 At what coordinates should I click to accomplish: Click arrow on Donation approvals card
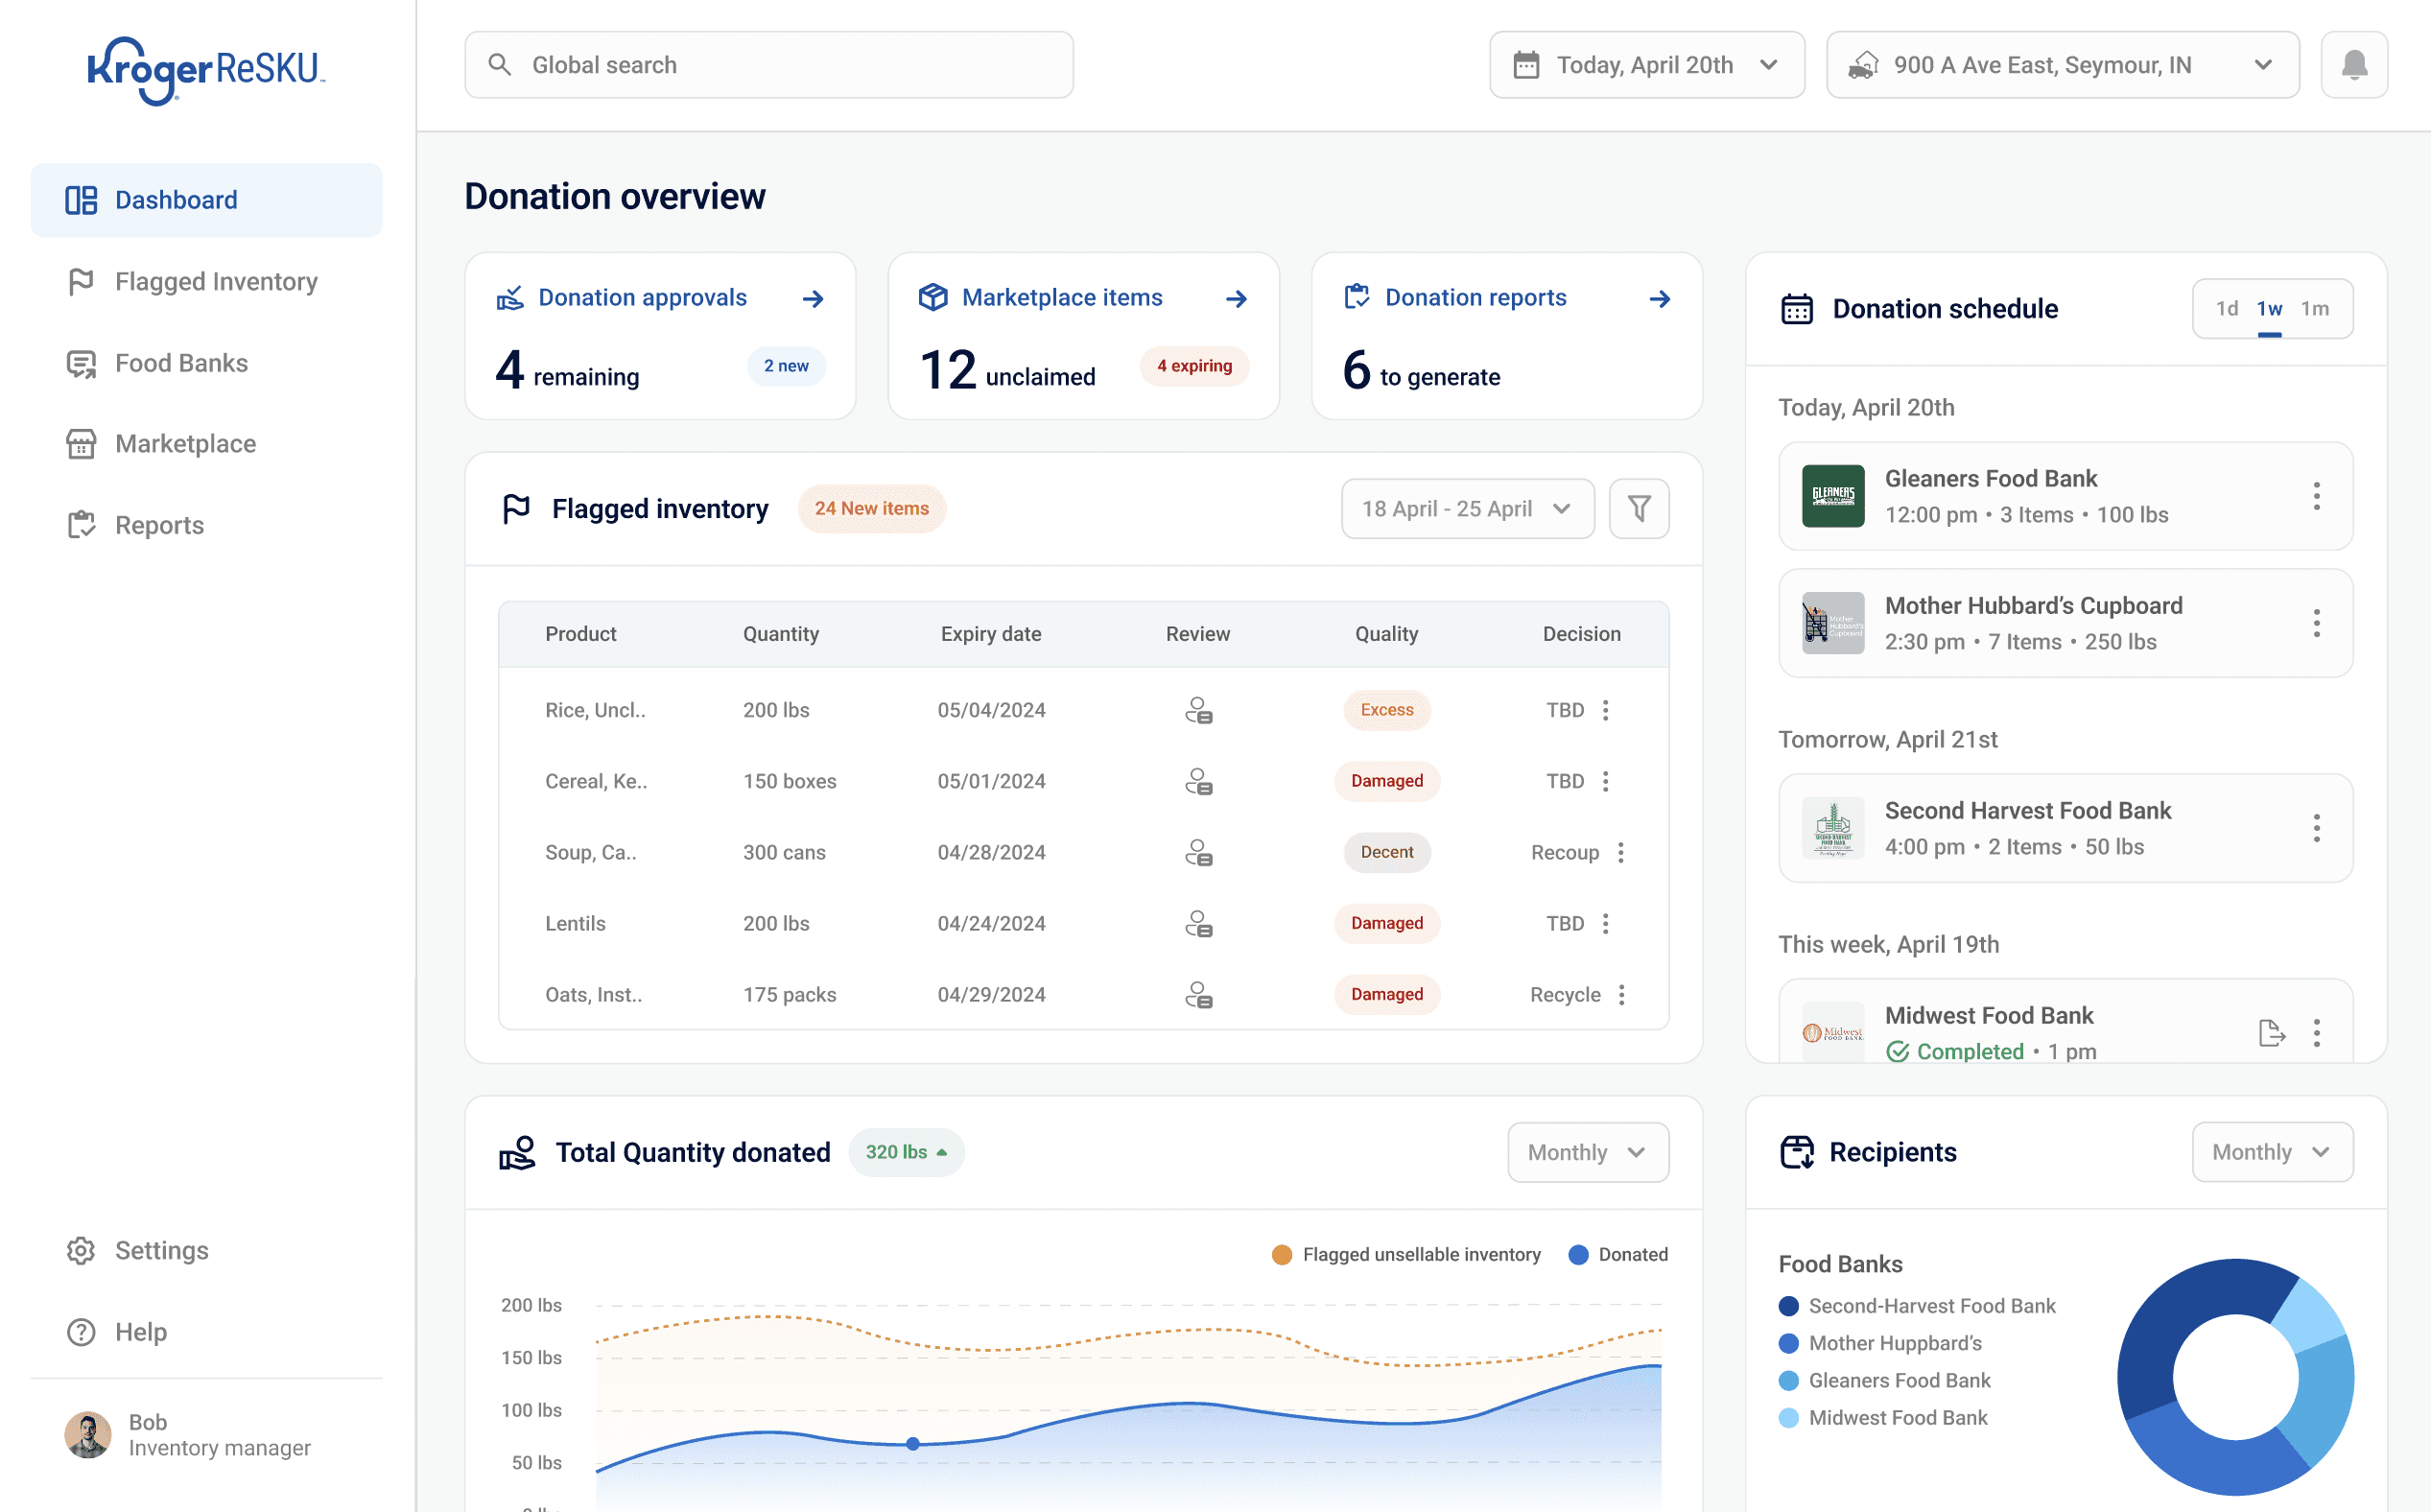tap(813, 299)
